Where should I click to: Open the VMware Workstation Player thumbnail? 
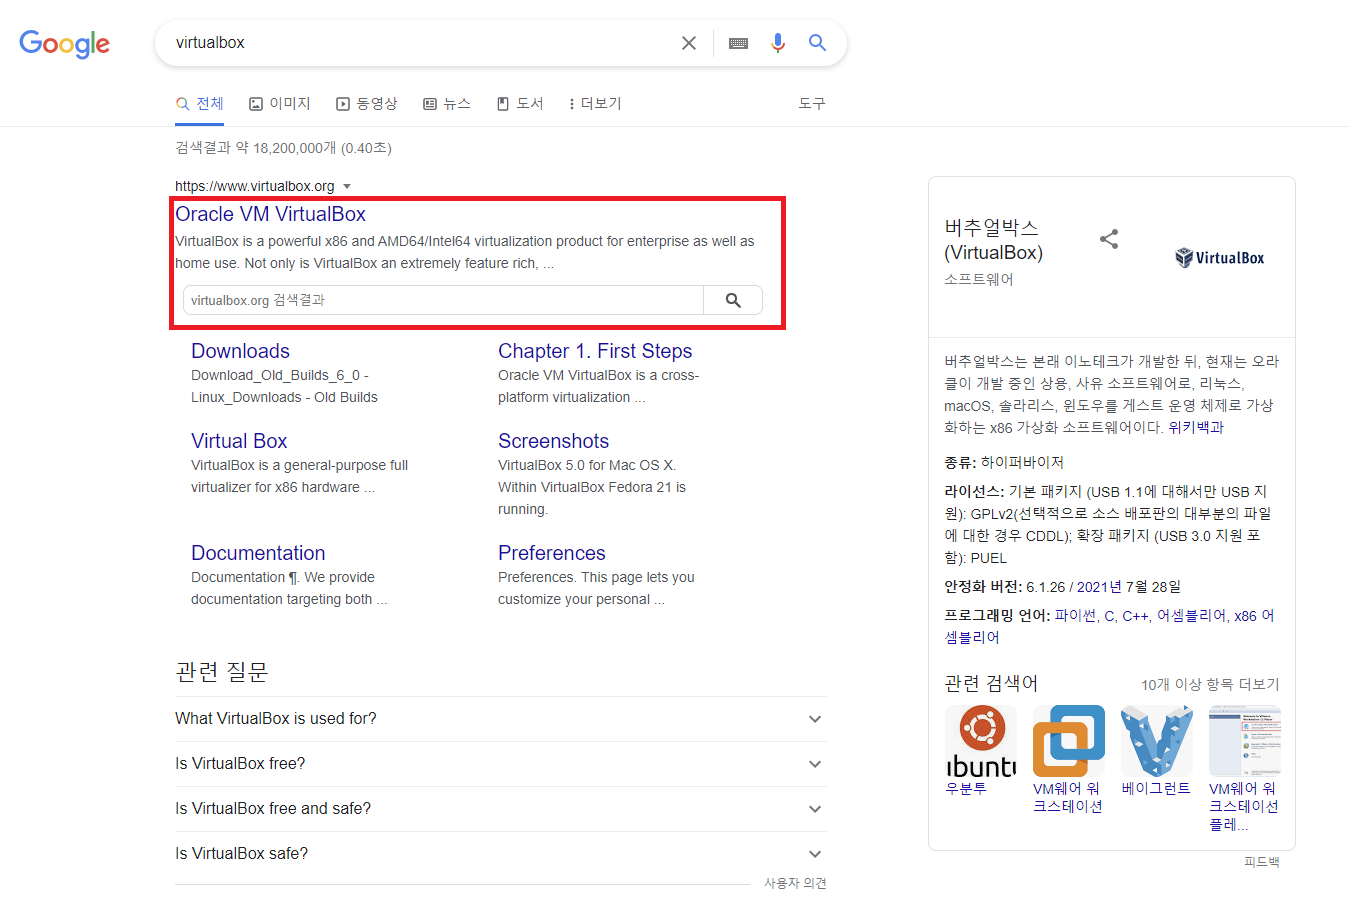click(1245, 741)
